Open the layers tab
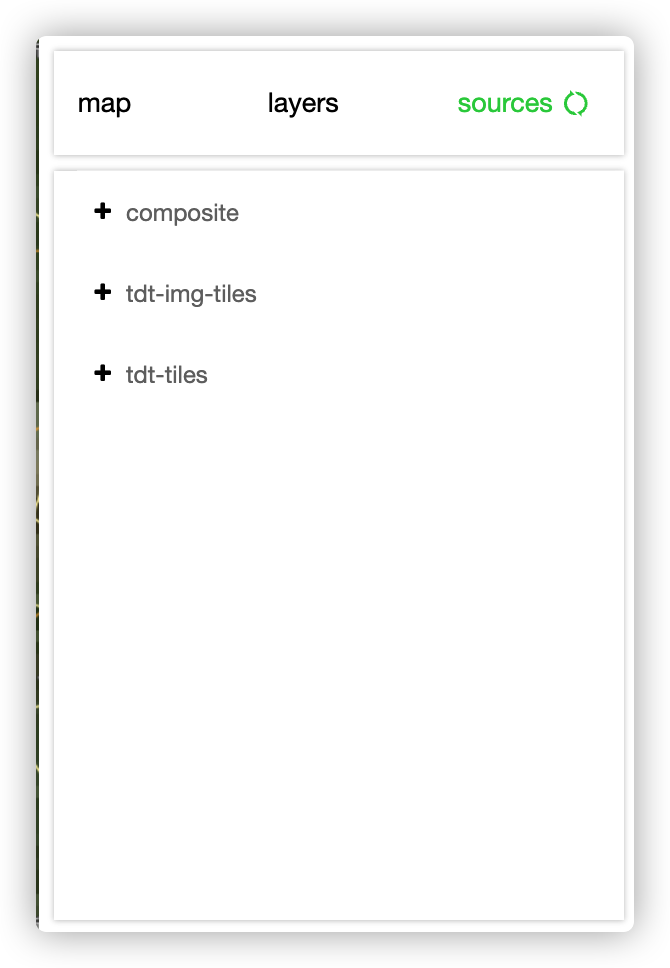The image size is (670, 968). pos(303,104)
